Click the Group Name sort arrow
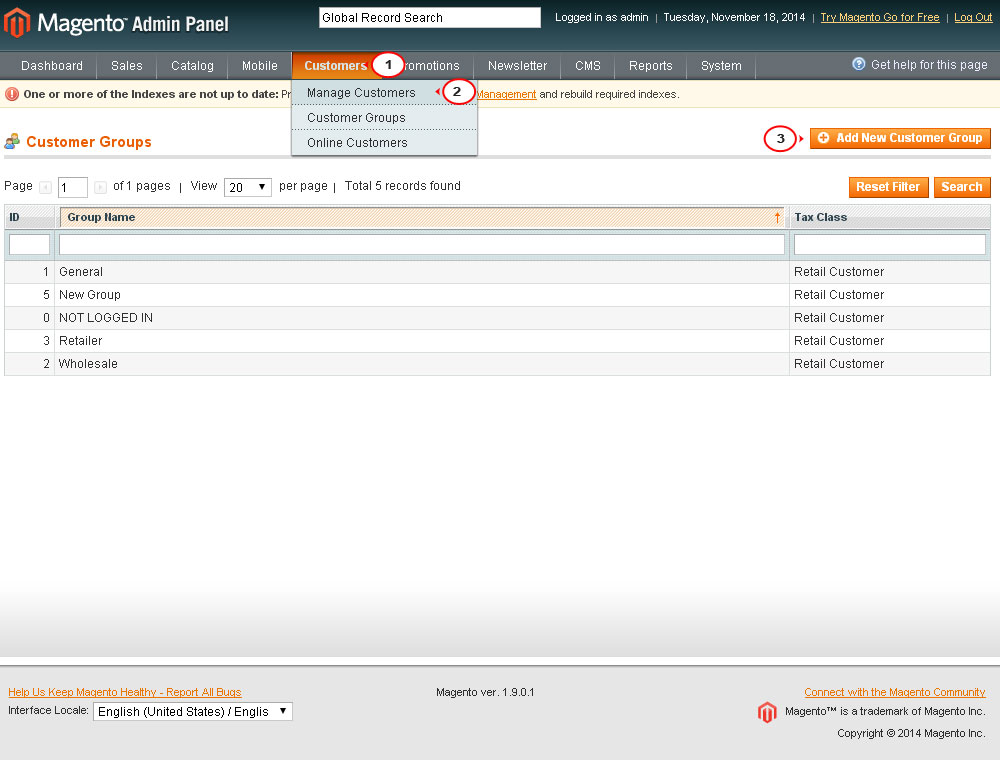 [777, 217]
